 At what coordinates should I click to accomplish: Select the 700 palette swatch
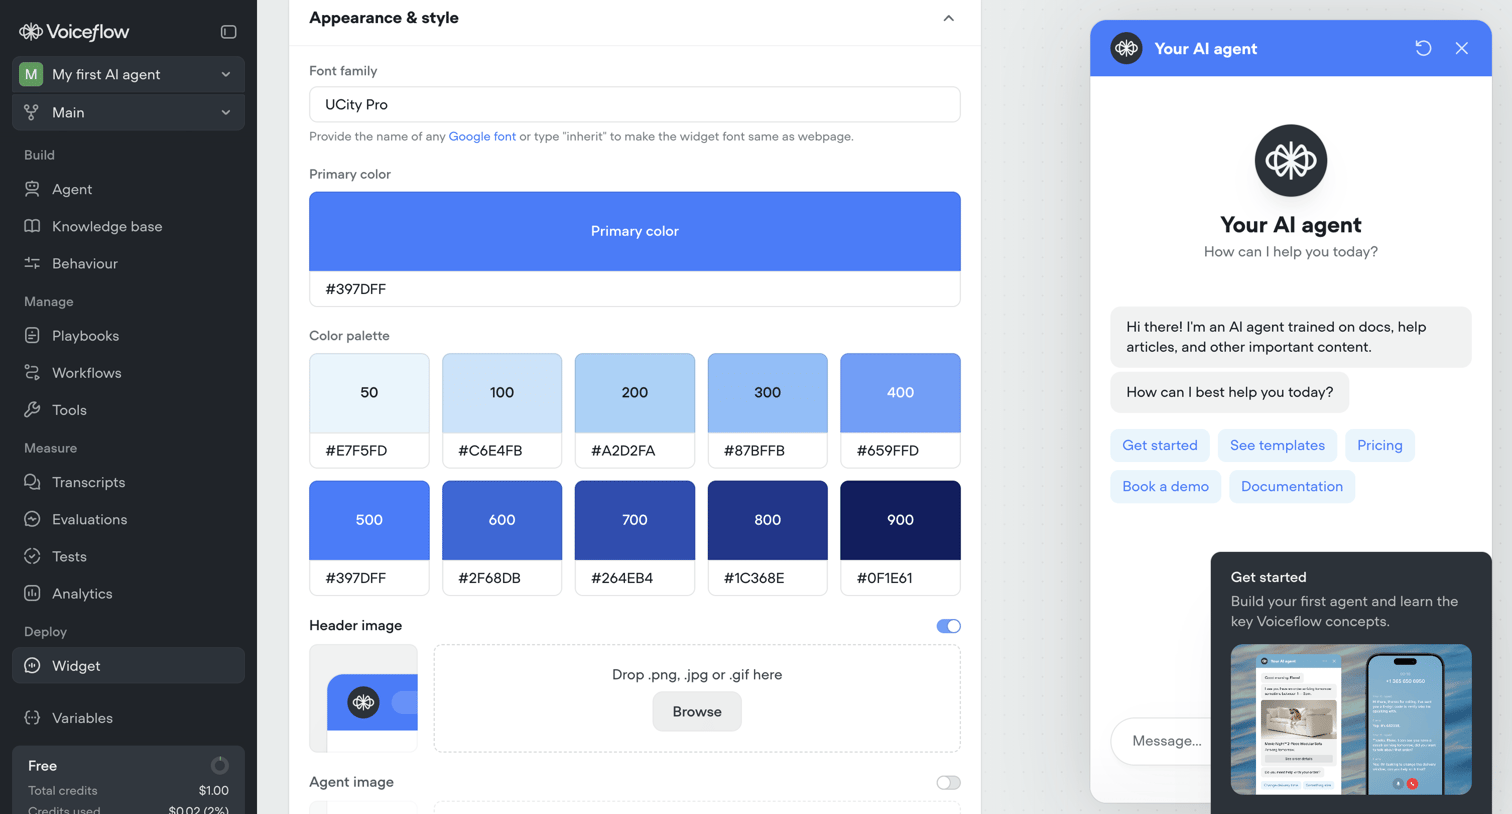click(635, 520)
